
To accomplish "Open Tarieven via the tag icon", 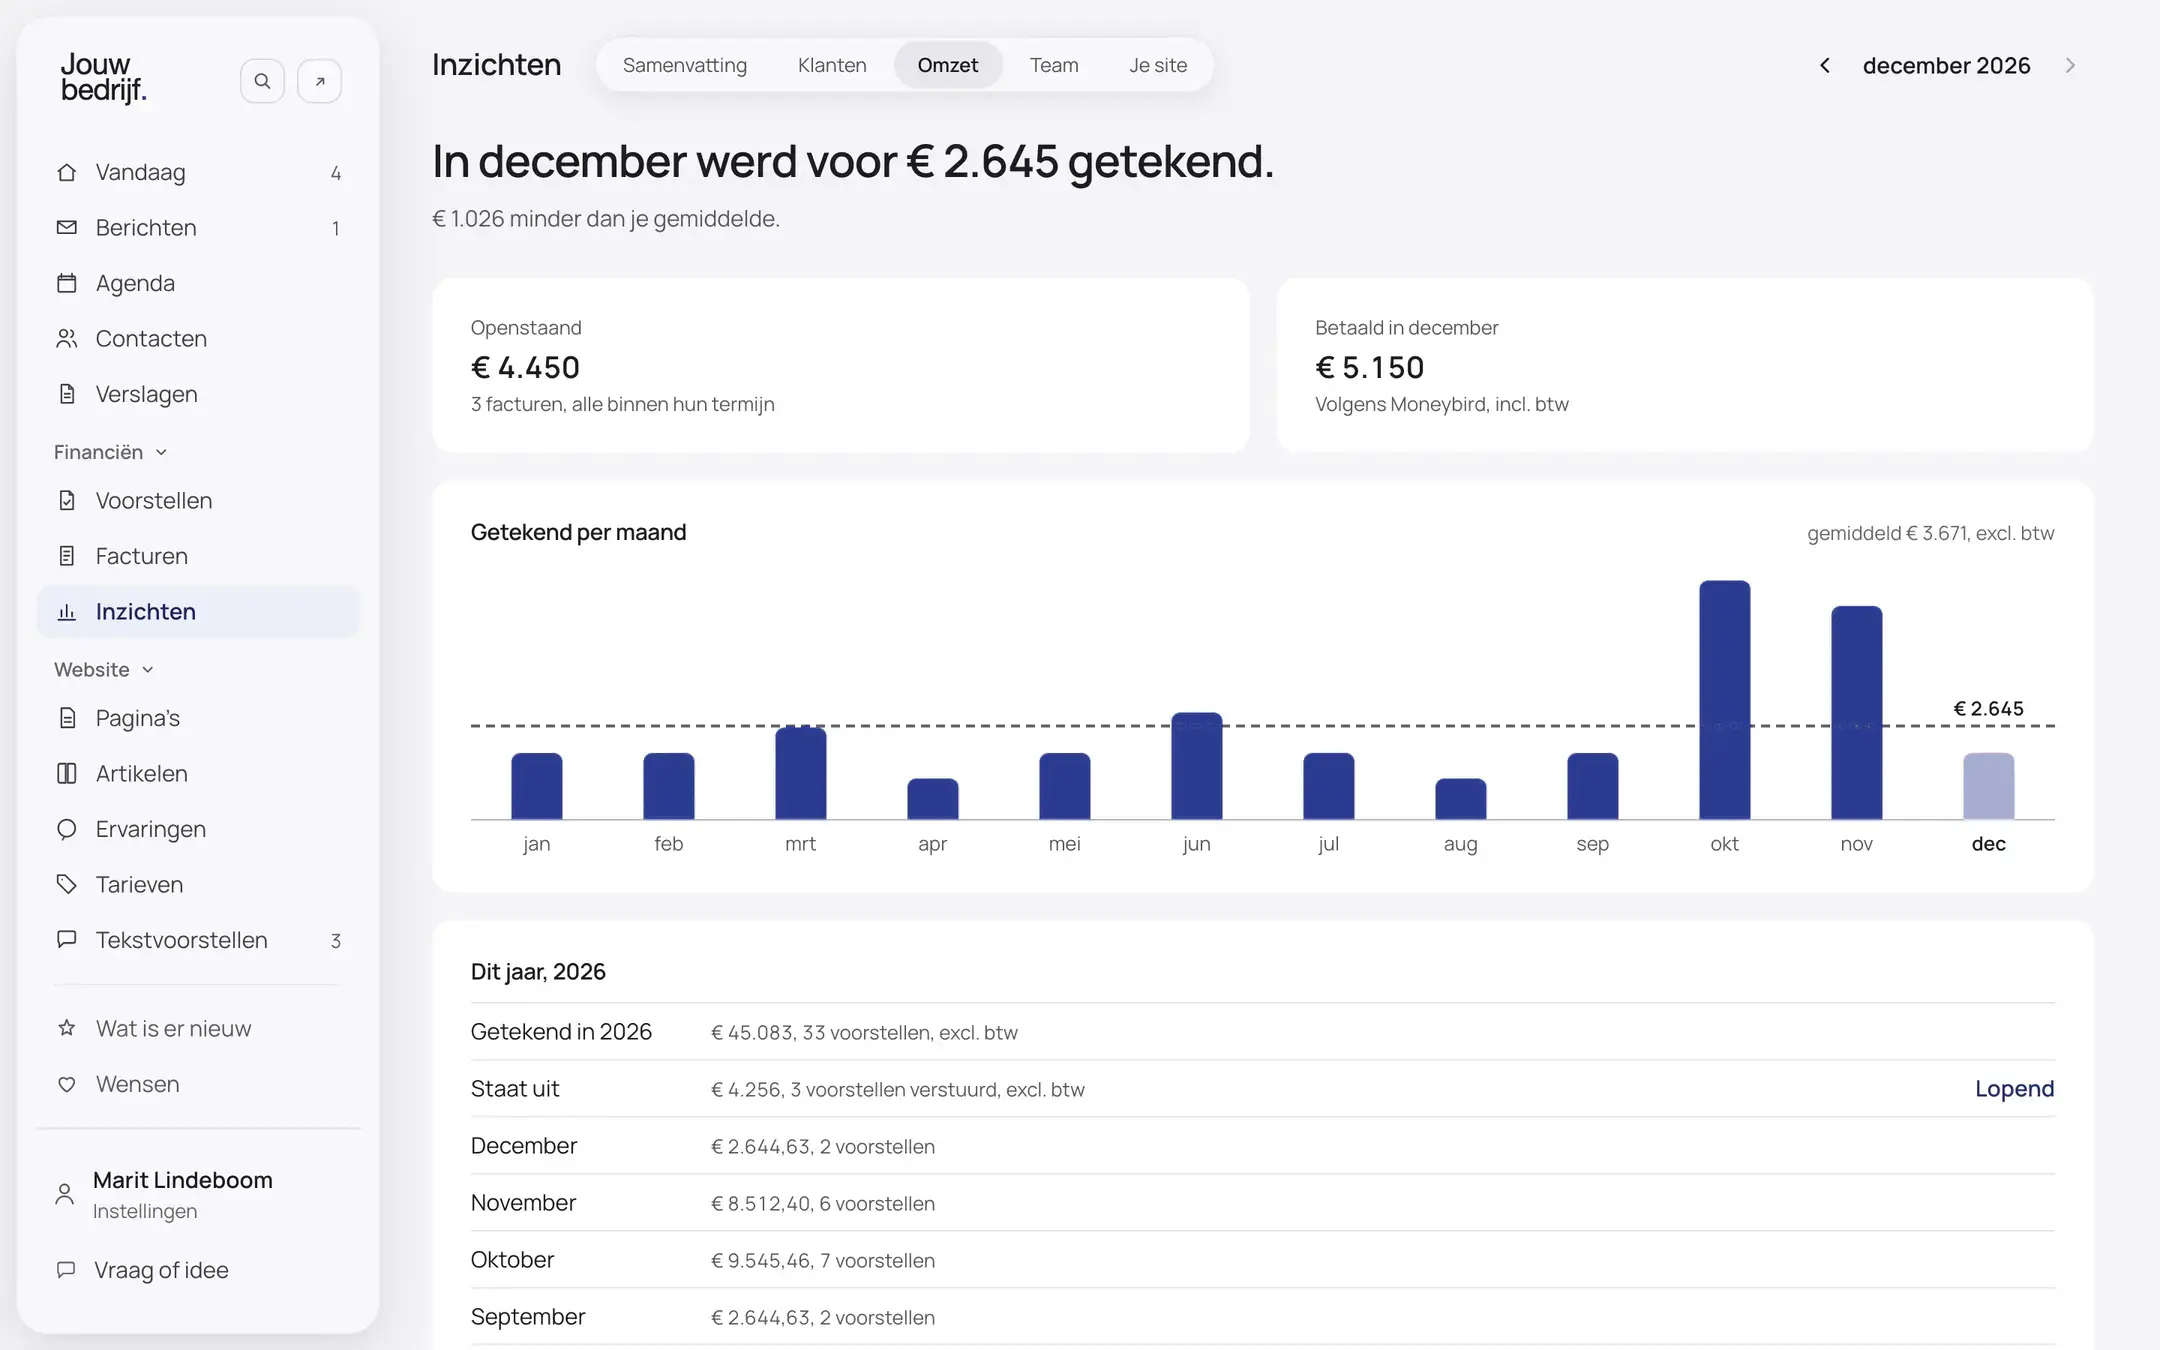I will (x=67, y=885).
